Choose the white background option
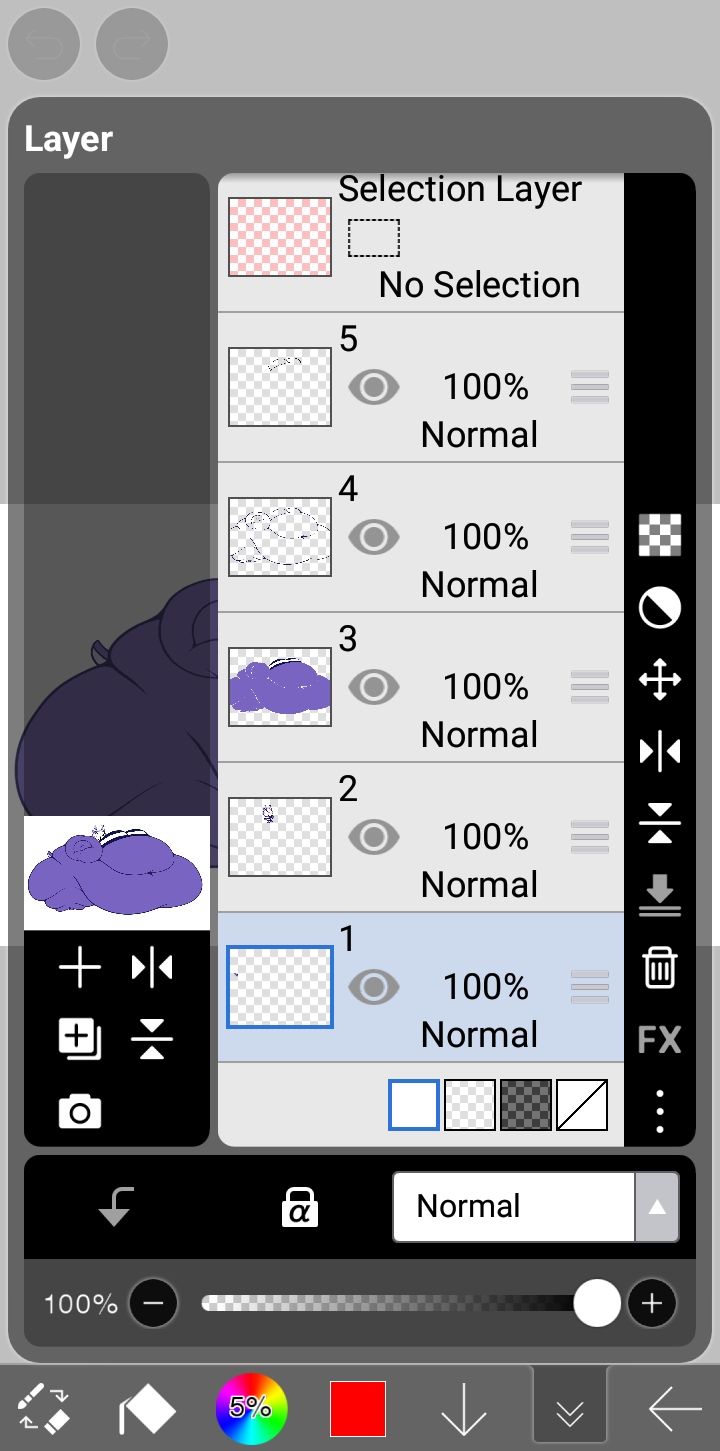Viewport: 720px width, 1451px height. 414,1105
